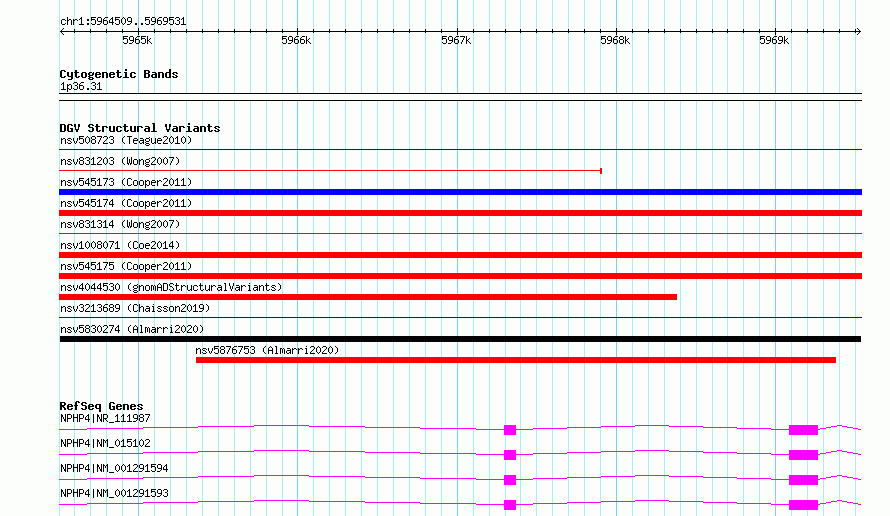This screenshot has width=890, height=516.
Task: Click the nsv5830274 (Almarri2020) label
Action: pyautogui.click(x=132, y=329)
